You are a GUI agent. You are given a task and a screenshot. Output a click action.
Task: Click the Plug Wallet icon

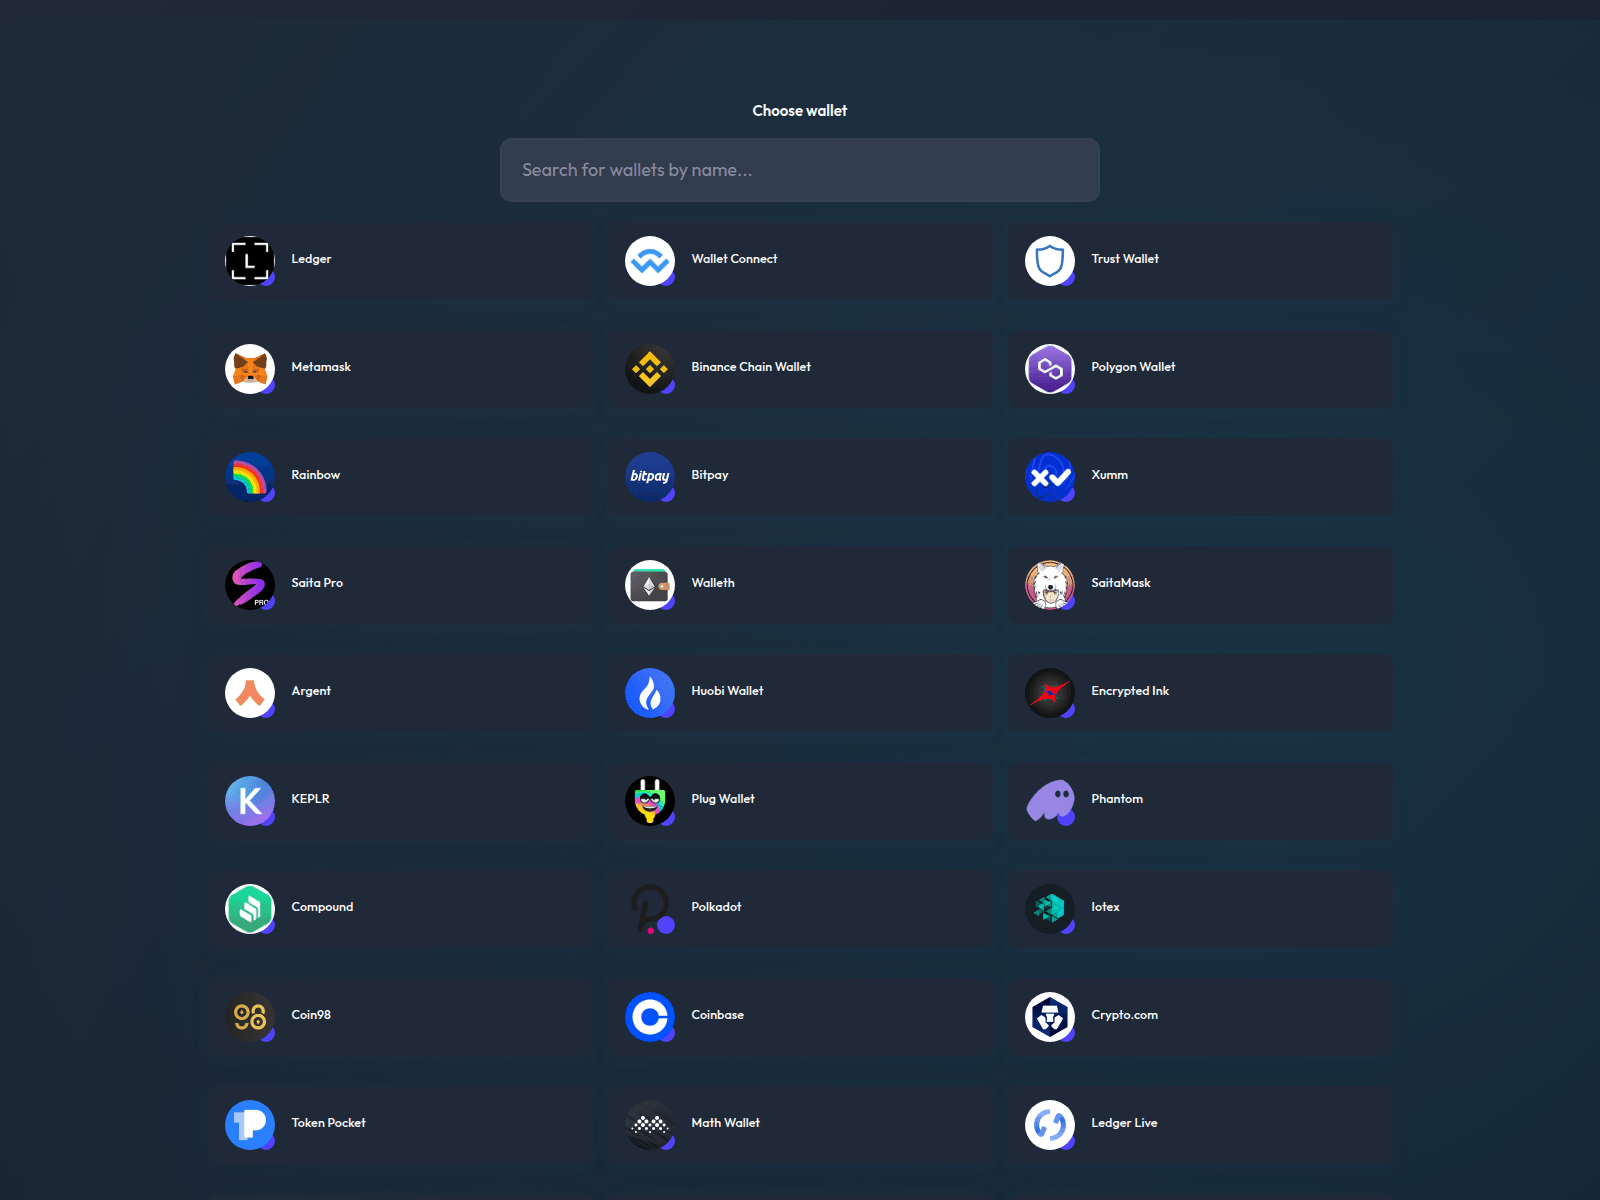(650, 801)
